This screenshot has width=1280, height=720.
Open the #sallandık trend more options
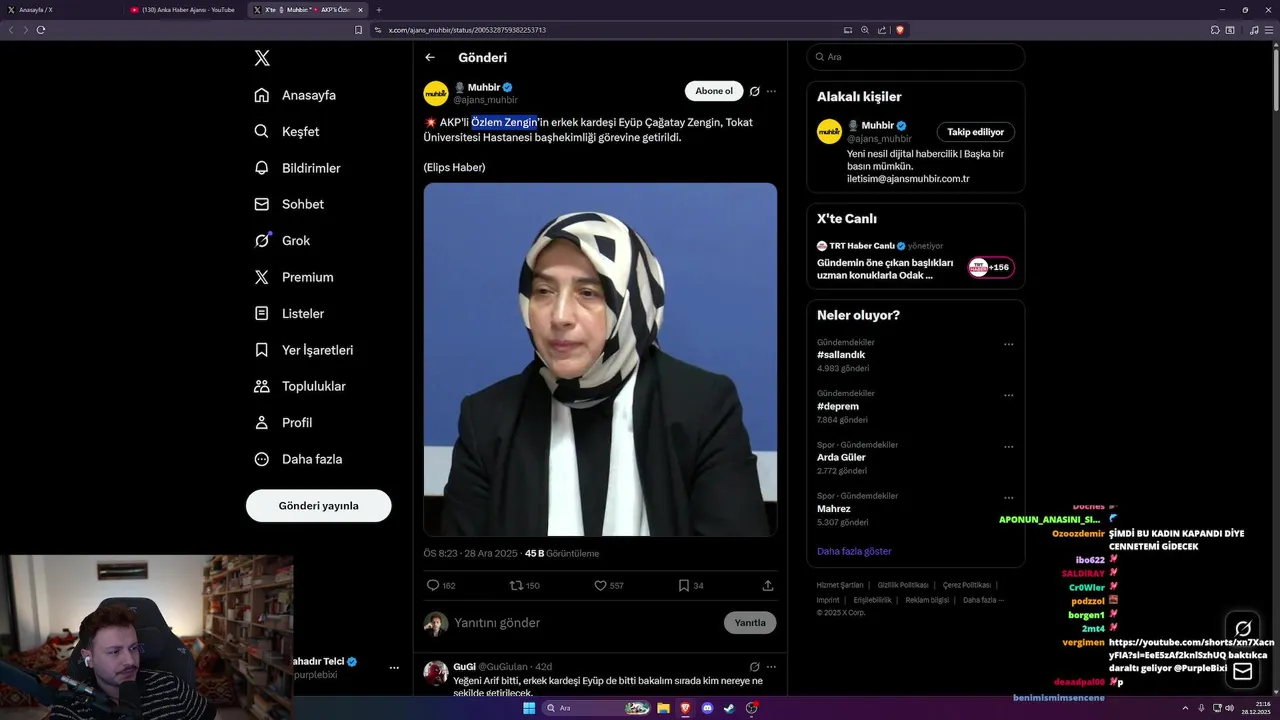[x=1008, y=344]
